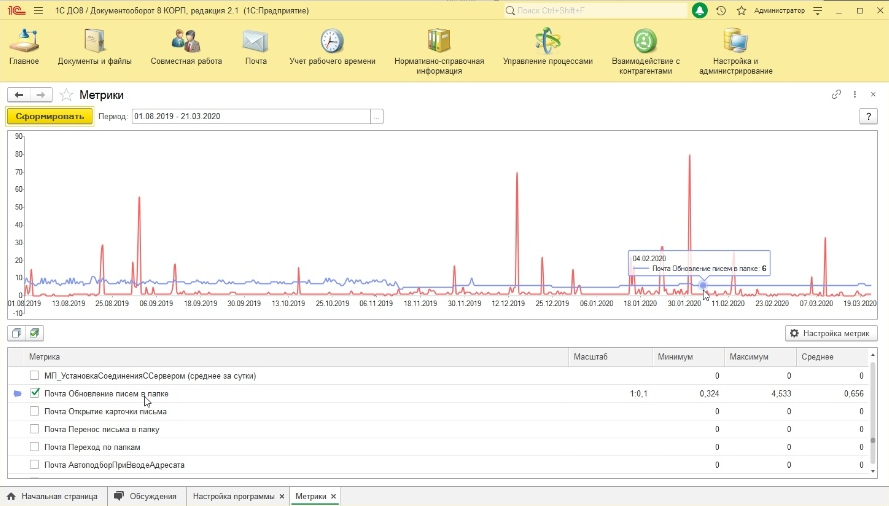Click the search field Поиск
The image size is (889, 506).
pyautogui.click(x=595, y=10)
